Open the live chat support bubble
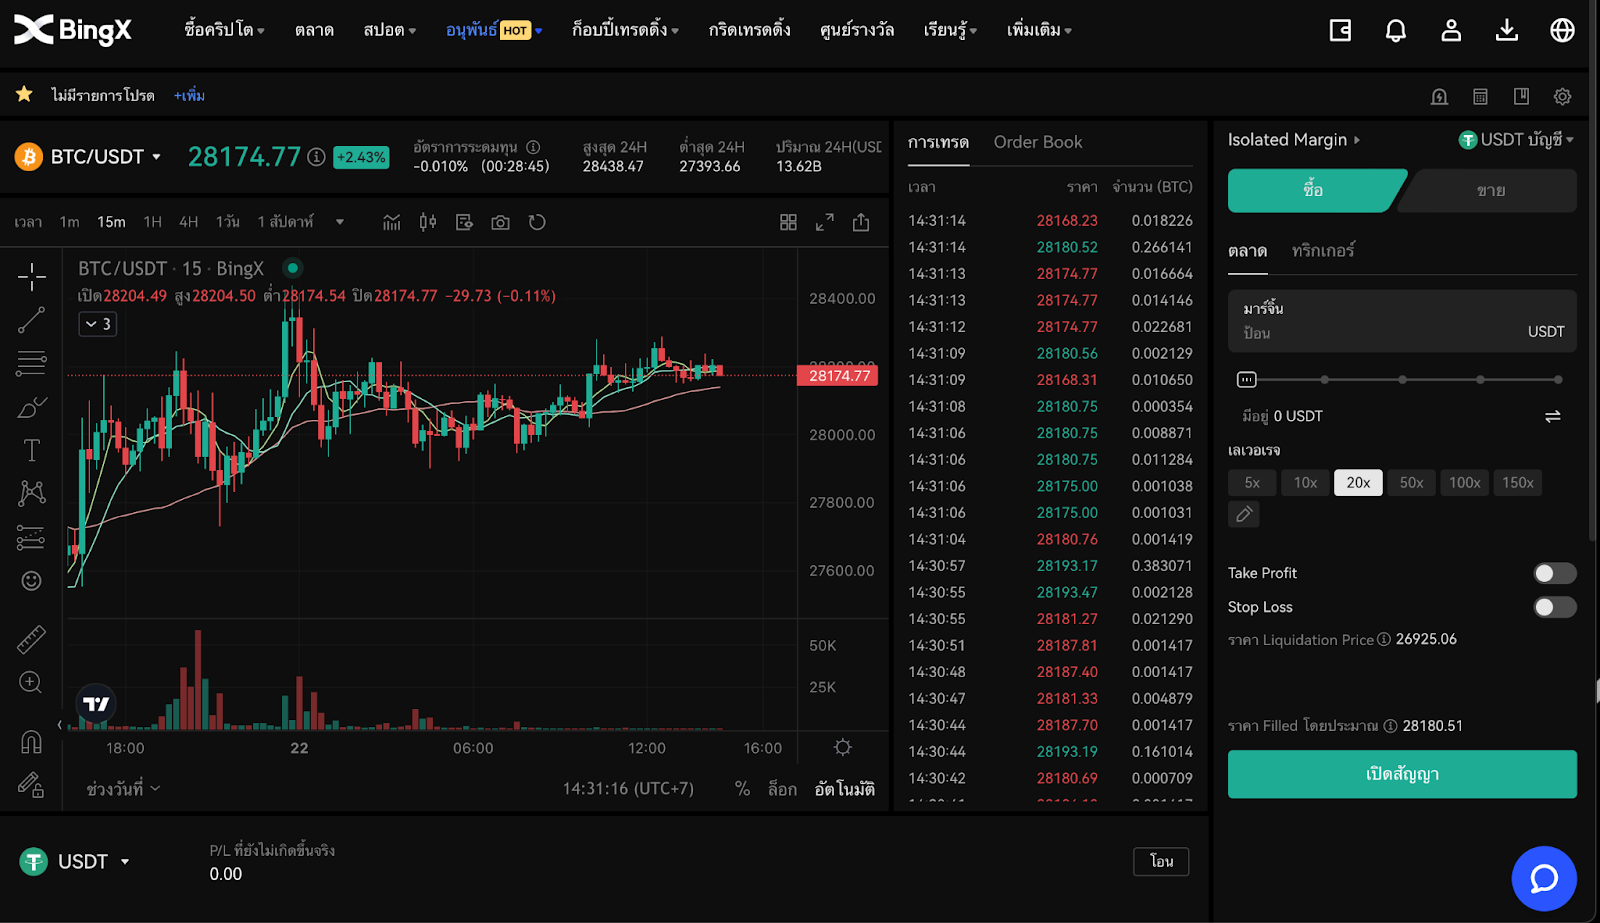Viewport: 1600px width, 923px height. coord(1543,879)
